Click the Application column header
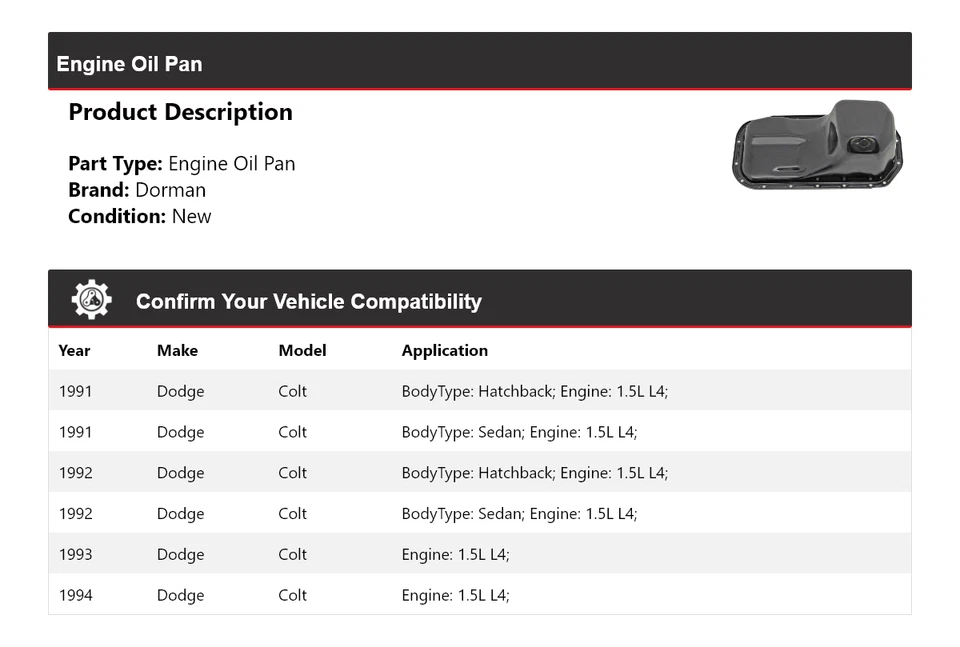 click(x=444, y=350)
